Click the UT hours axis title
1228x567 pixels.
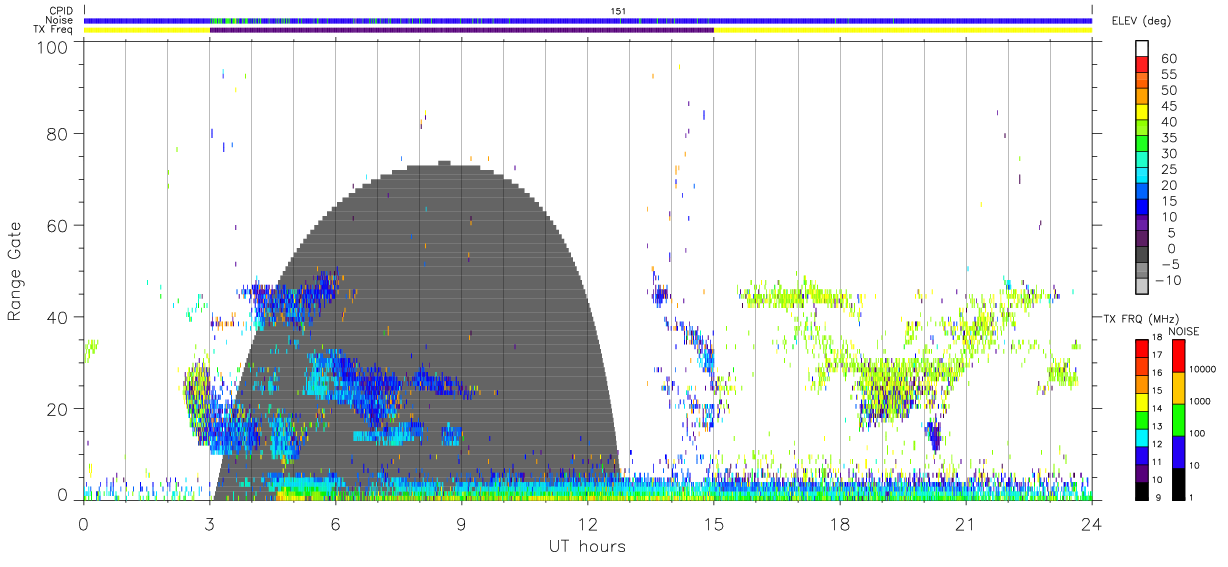pos(587,546)
